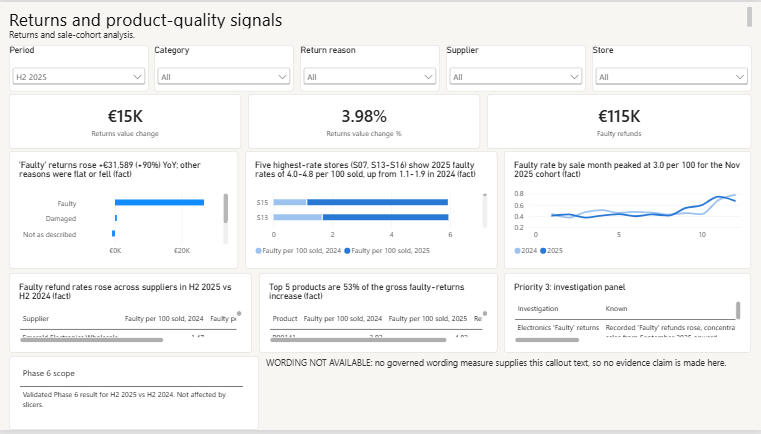761x434 pixels.
Task: Sort products table by 'Faulty per 100 sold, 2024'
Action: tap(343, 319)
